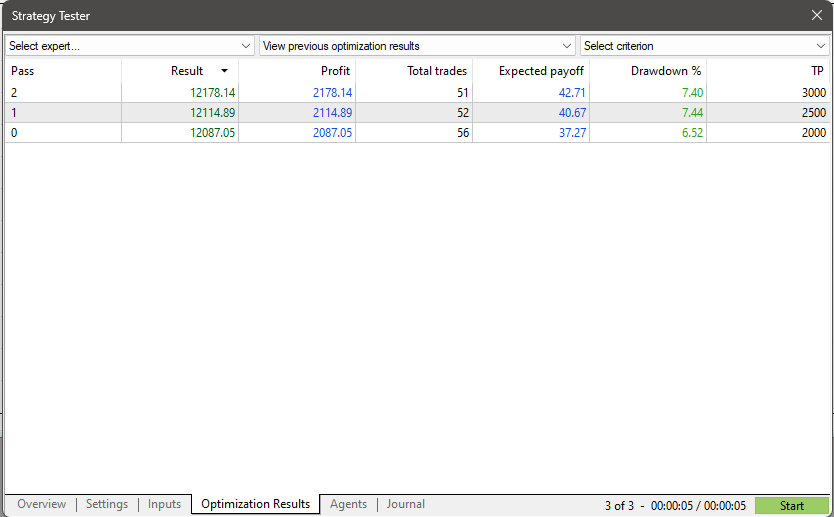
Task: Sort by the Total trades column
Action: pyautogui.click(x=414, y=71)
